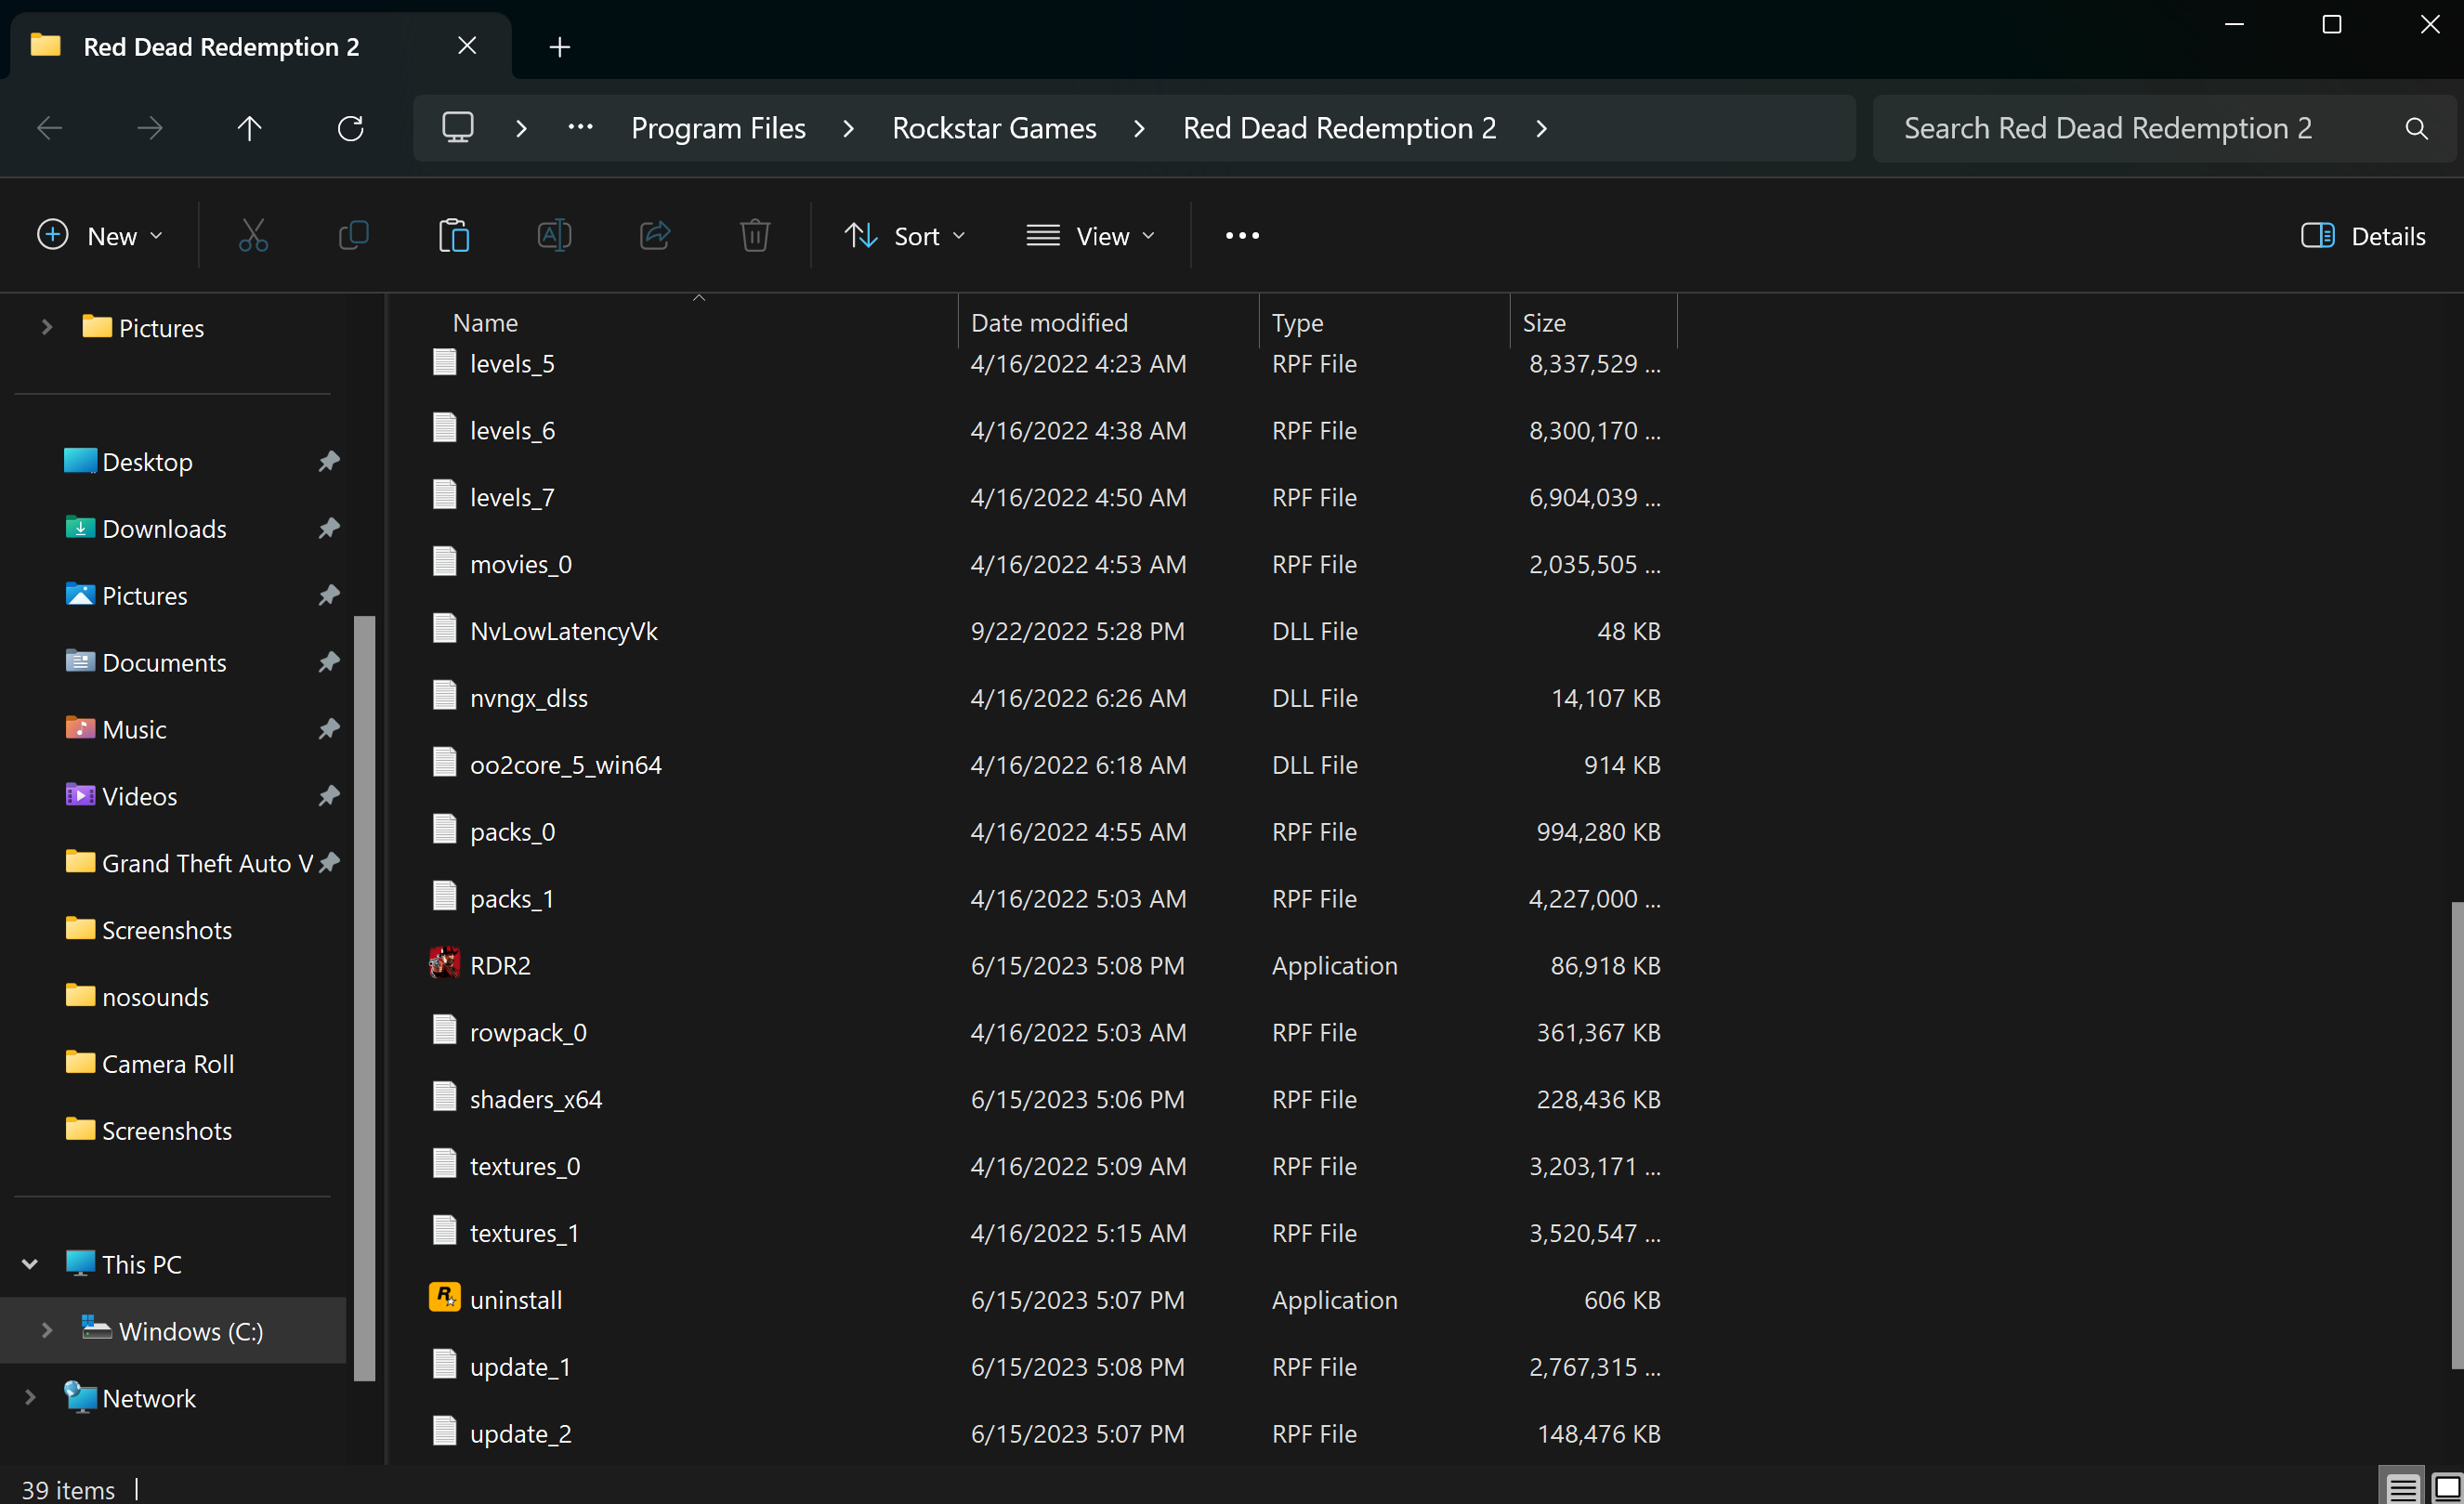Screen dimensions: 2464x1504
Task: Click the Rockstar Games breadcrumb link
Action: click(994, 128)
